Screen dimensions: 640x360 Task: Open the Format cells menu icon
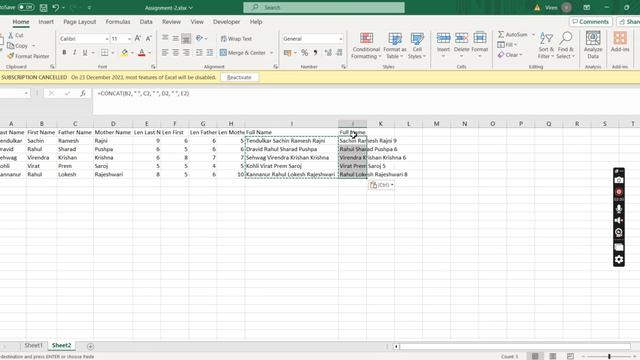[x=480, y=38]
